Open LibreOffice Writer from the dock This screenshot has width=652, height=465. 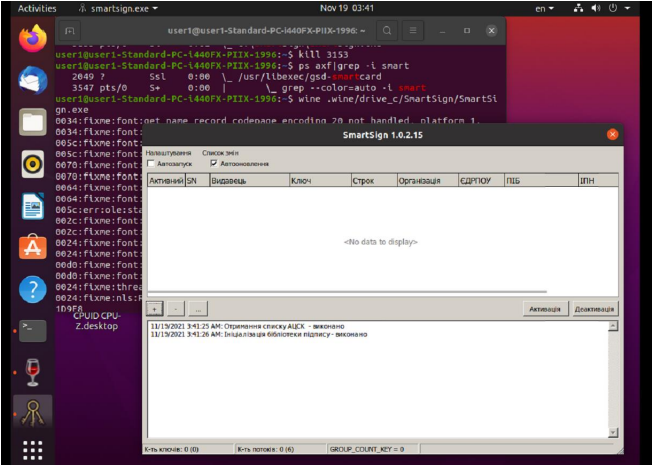33,205
